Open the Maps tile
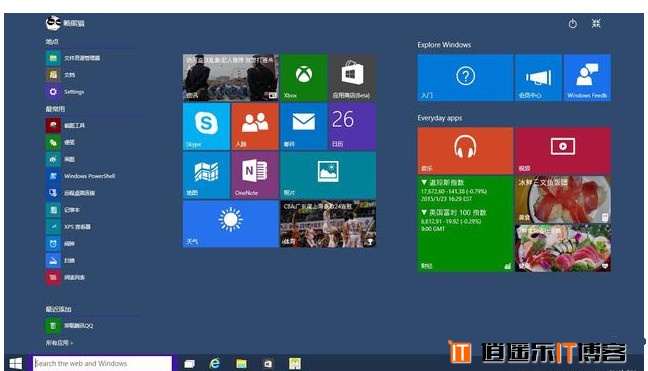This screenshot has height=371, width=648. click(206, 175)
